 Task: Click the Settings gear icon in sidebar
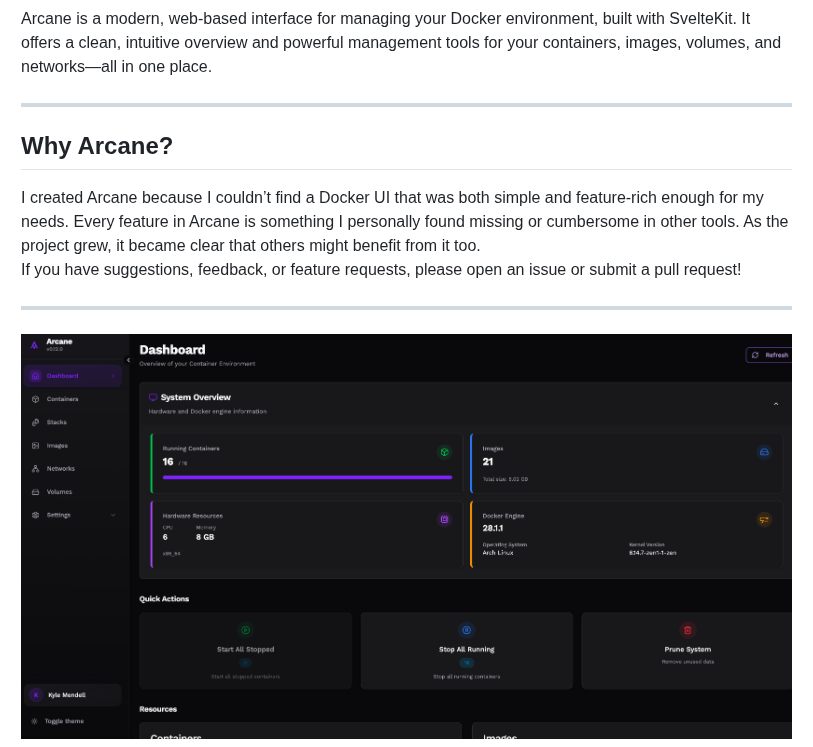click(35, 515)
